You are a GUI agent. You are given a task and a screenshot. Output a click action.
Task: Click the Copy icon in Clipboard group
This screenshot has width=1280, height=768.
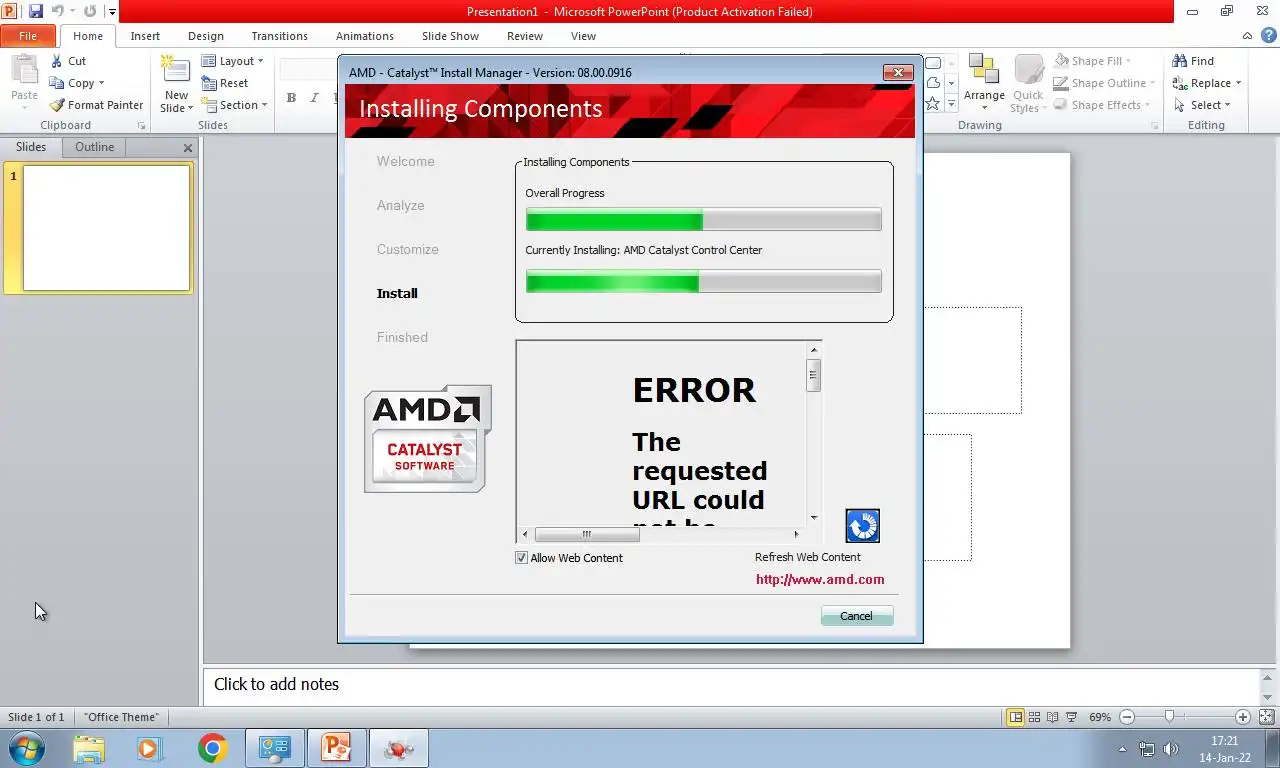coord(57,83)
